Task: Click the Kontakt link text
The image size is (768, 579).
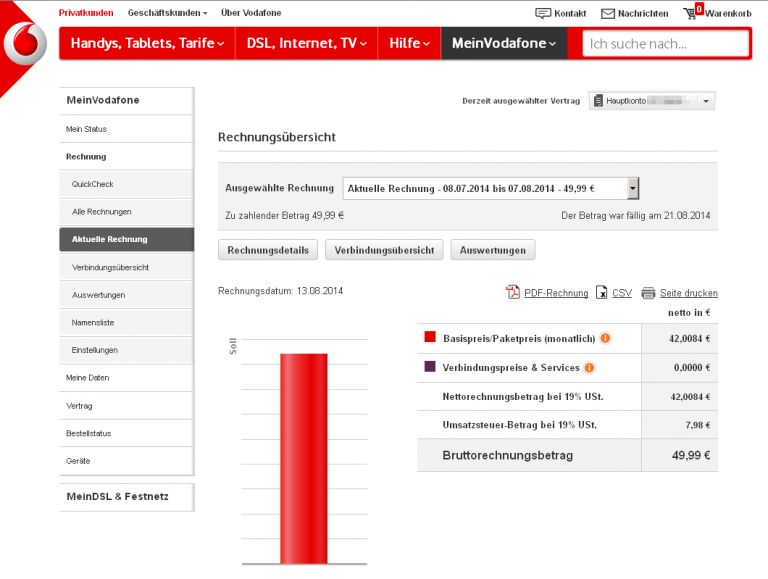Action: (x=570, y=14)
